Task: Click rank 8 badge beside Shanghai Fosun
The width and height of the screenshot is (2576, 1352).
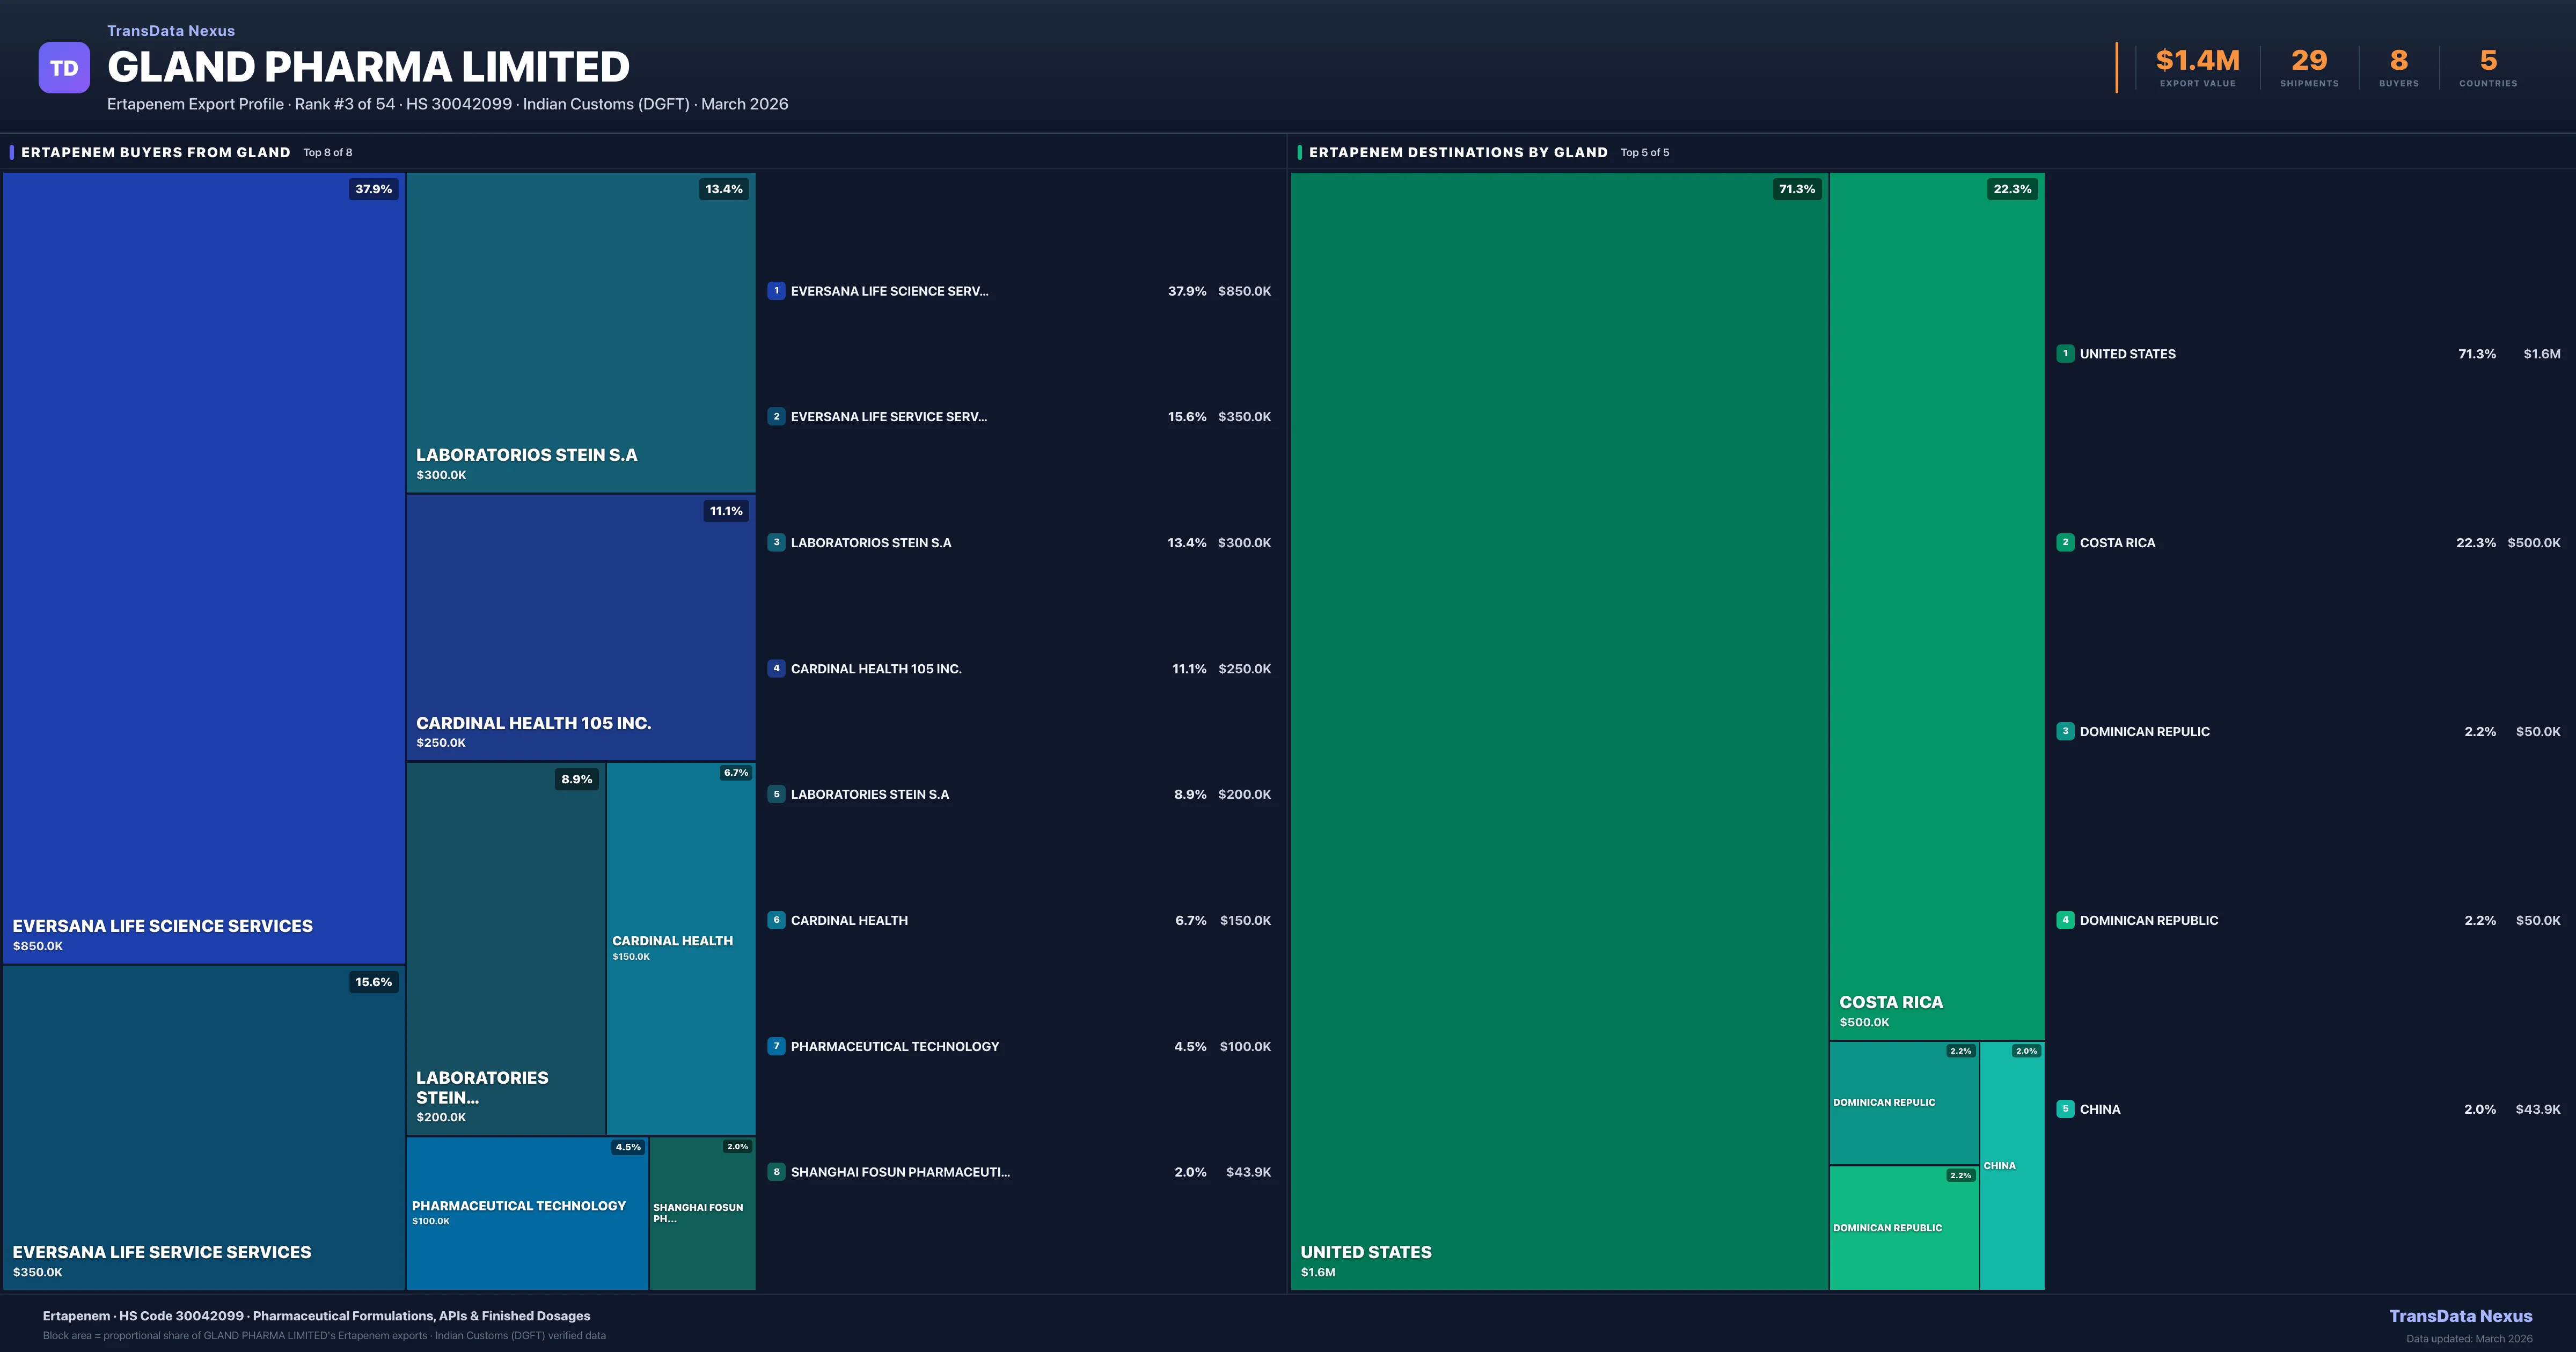Action: click(776, 1172)
